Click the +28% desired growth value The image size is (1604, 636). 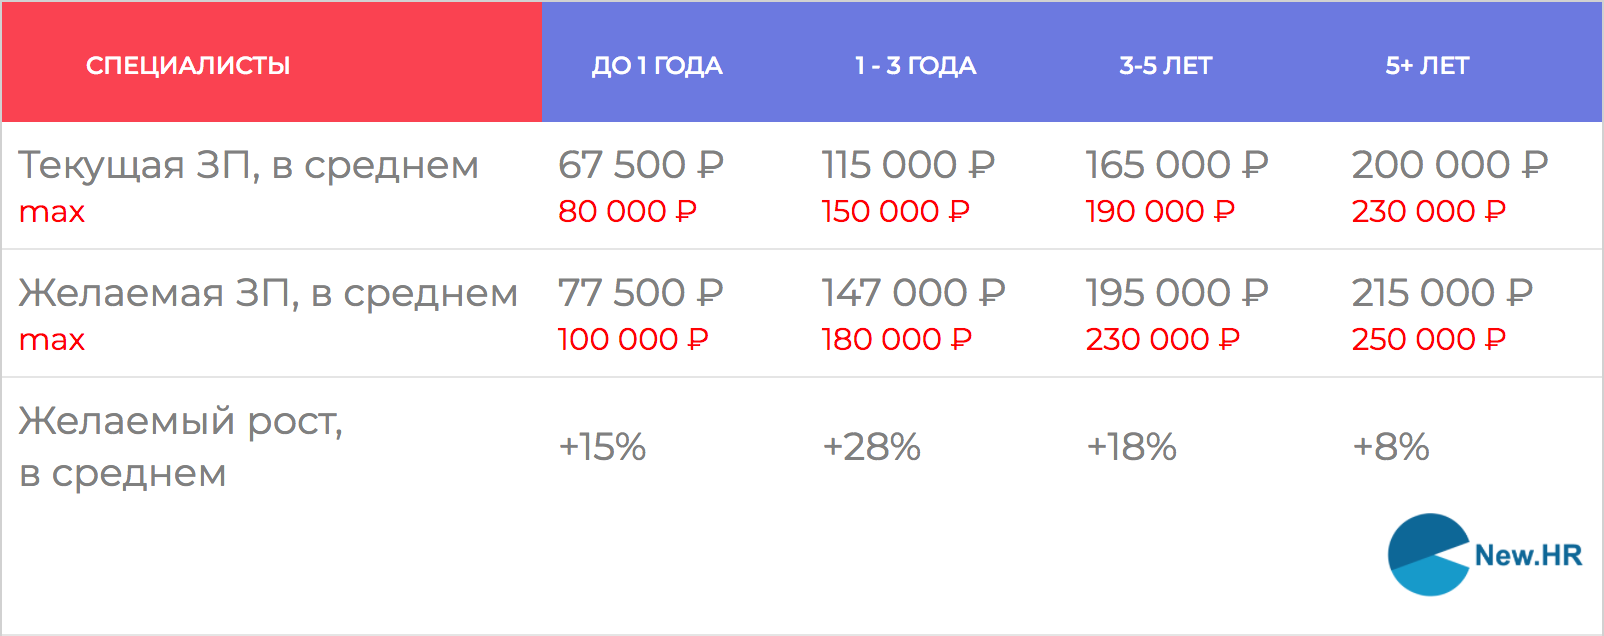(x=871, y=447)
